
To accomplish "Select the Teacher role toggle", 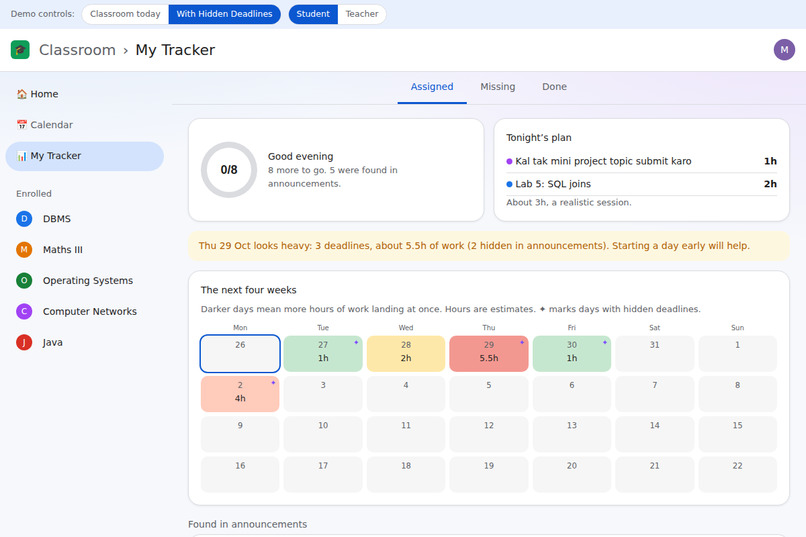I will click(x=362, y=14).
